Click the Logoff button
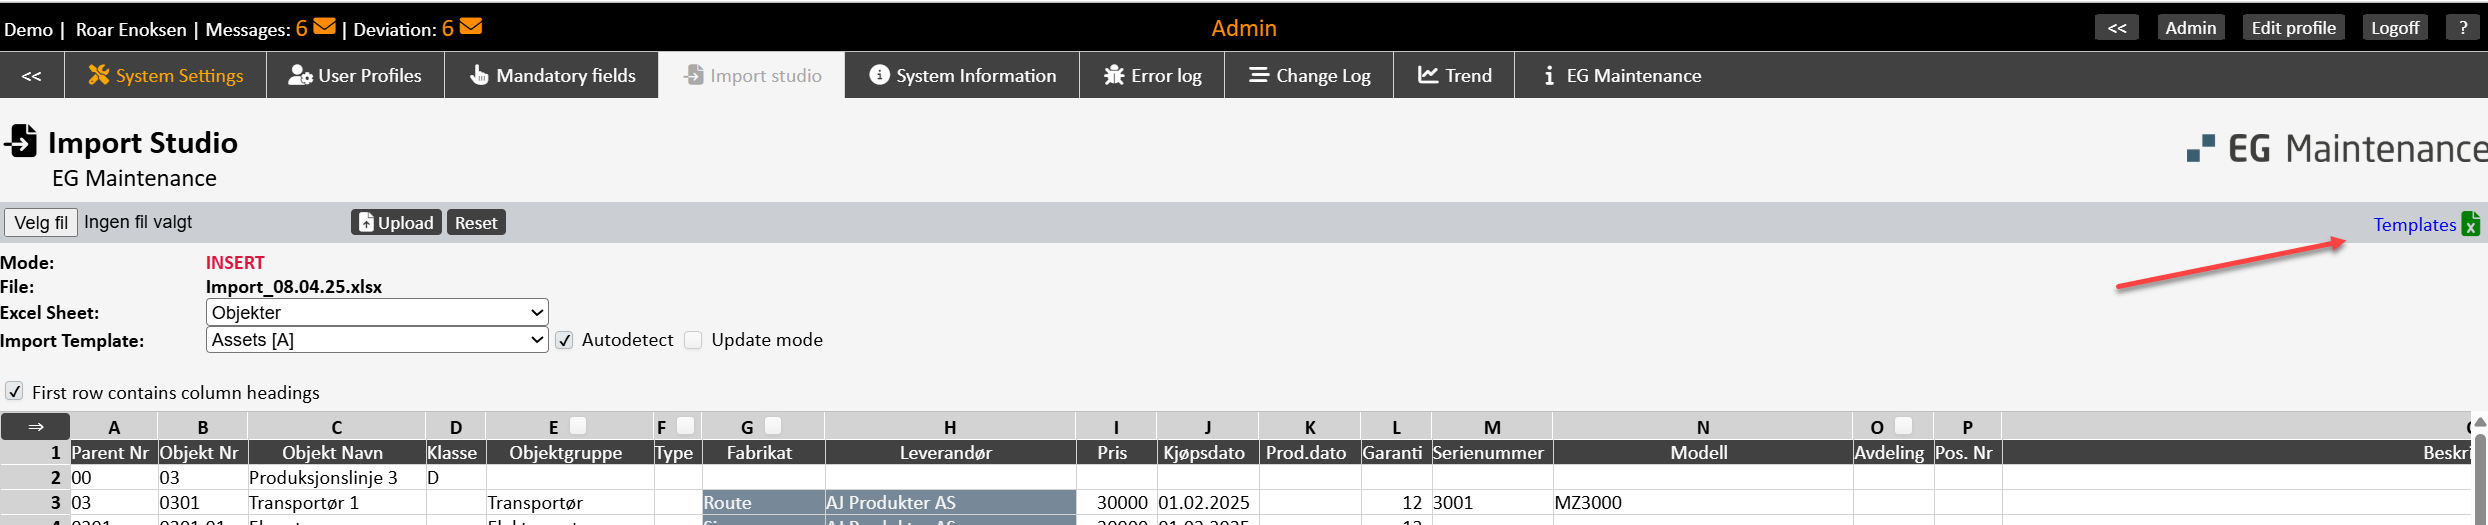Viewport: 2488px width, 525px height. click(x=2395, y=28)
